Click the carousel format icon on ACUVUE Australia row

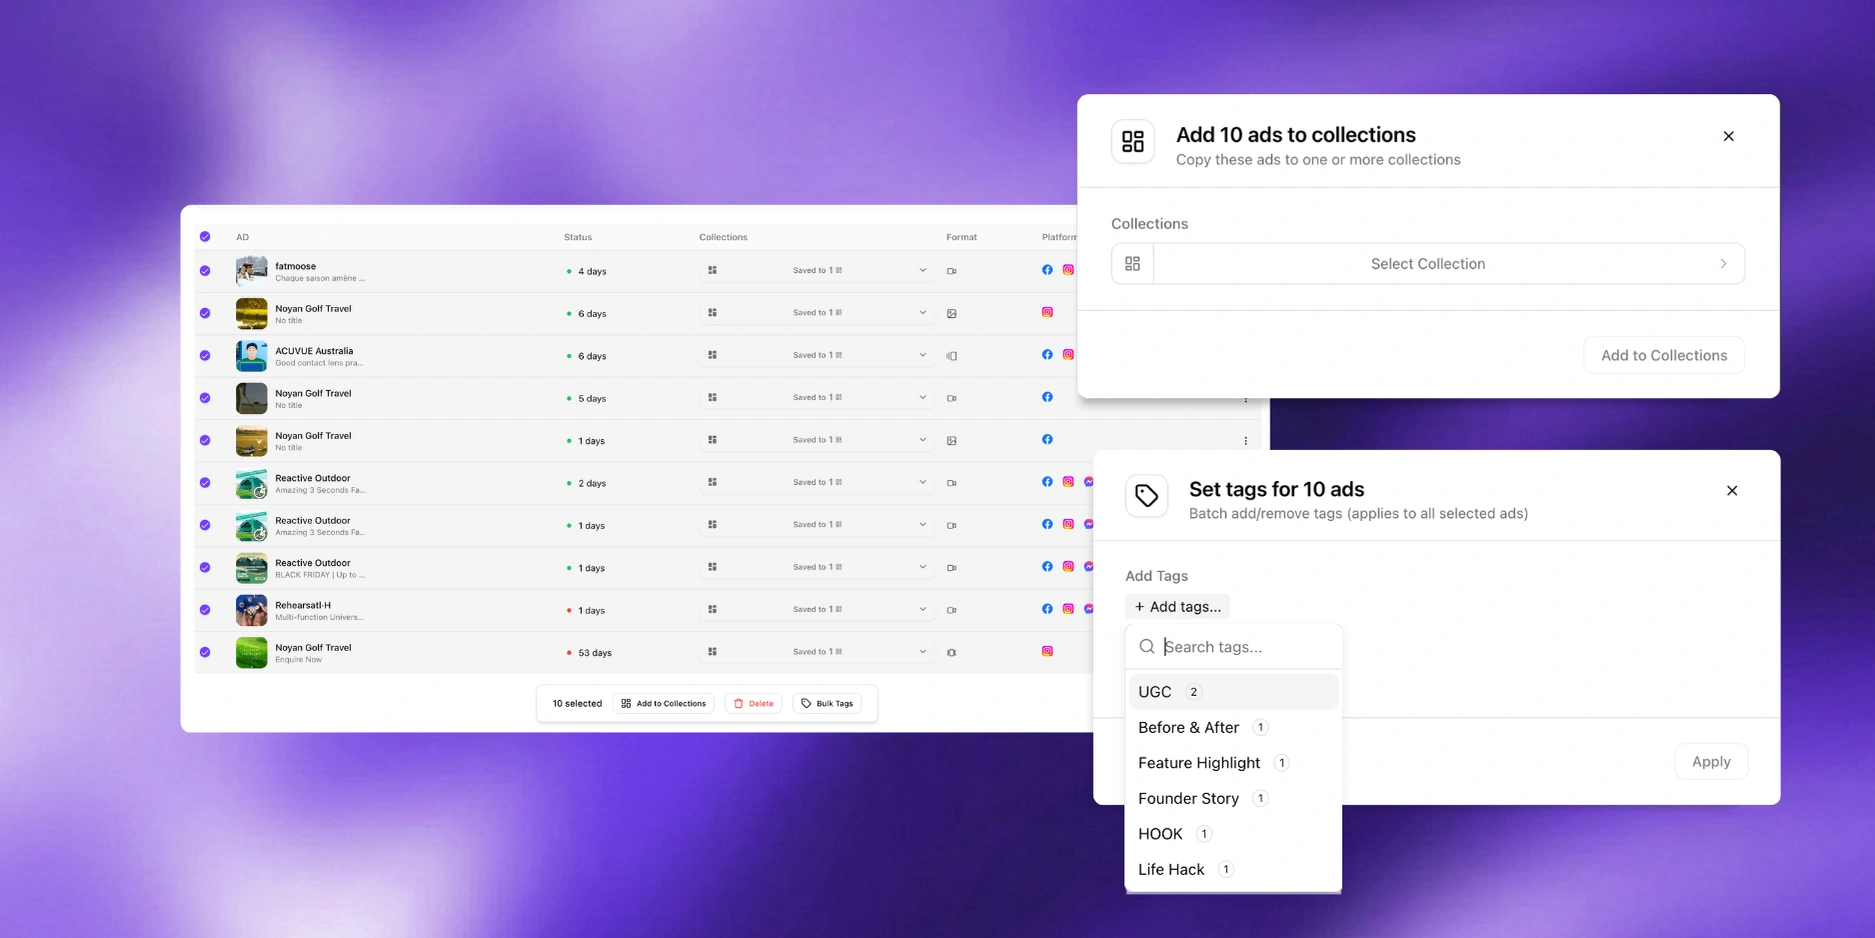point(951,355)
